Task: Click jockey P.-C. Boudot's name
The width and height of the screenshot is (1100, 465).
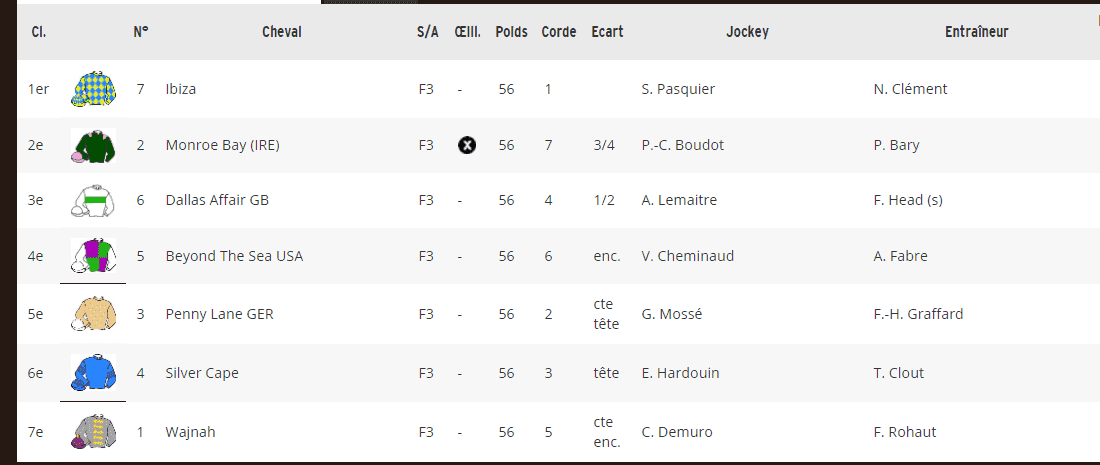Action: [x=682, y=145]
